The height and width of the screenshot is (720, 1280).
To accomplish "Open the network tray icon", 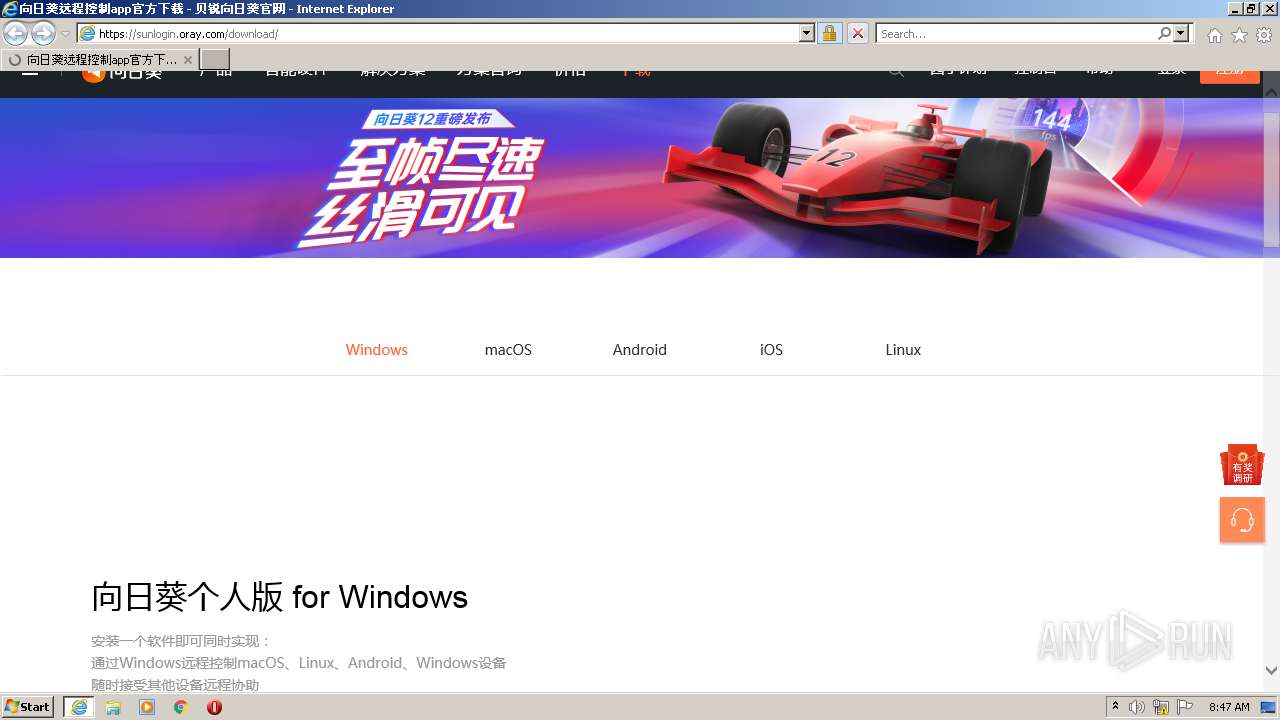I will point(1161,707).
